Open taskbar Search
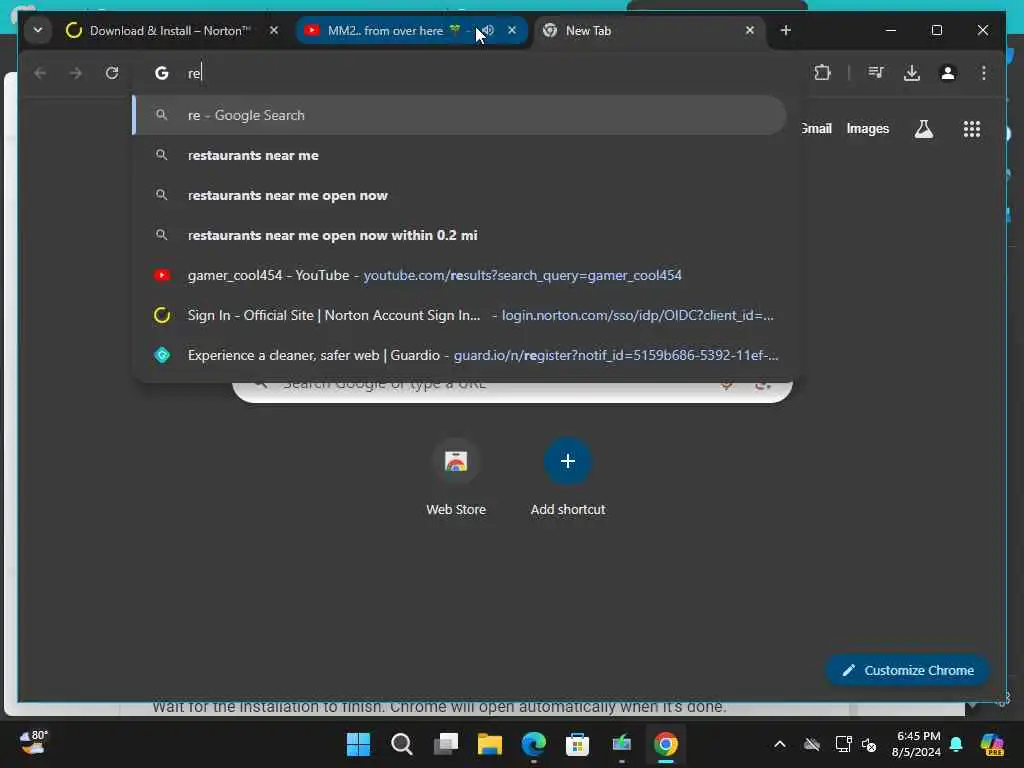This screenshot has width=1024, height=768. click(402, 744)
